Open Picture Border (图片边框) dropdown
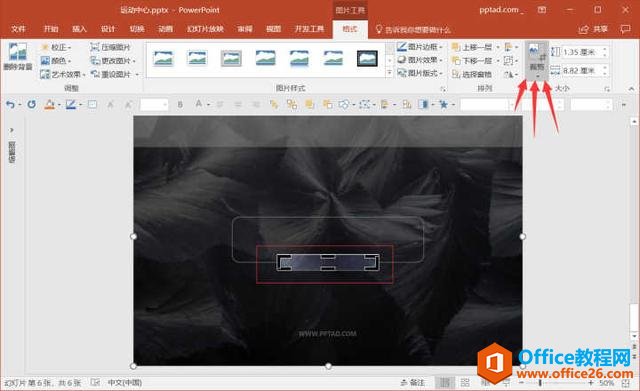 420,47
